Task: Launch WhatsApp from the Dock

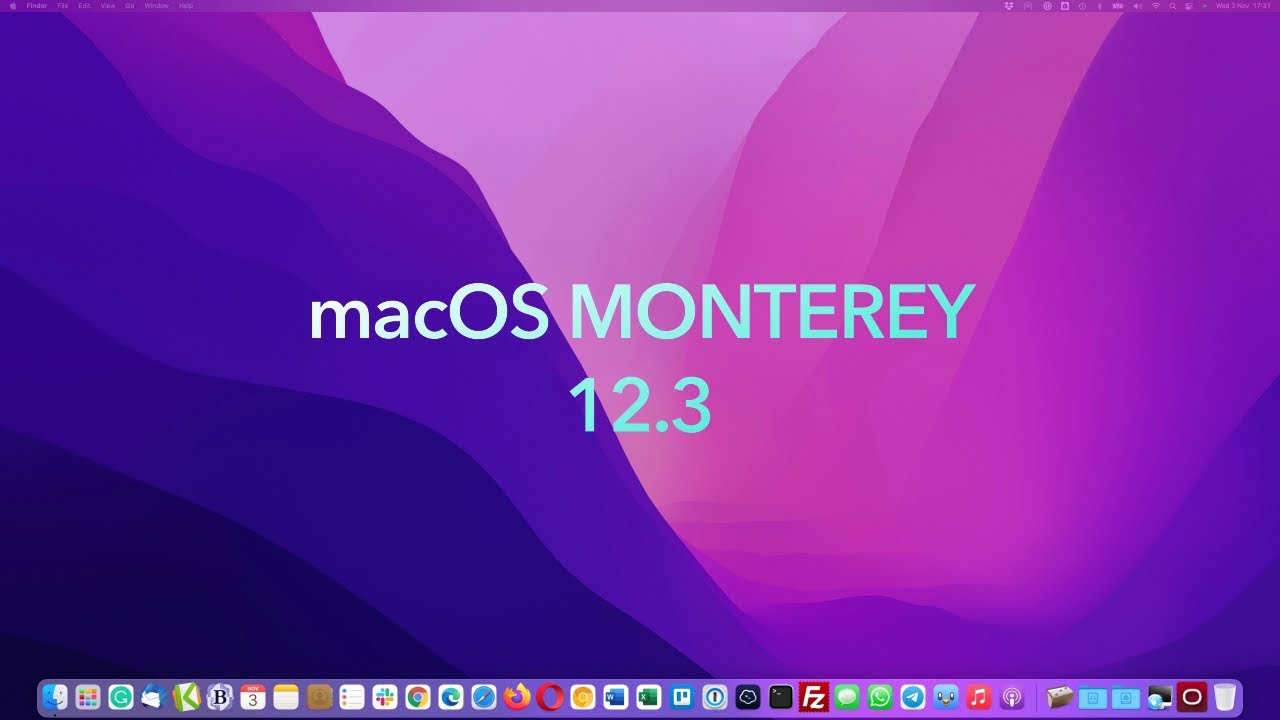Action: [880, 697]
